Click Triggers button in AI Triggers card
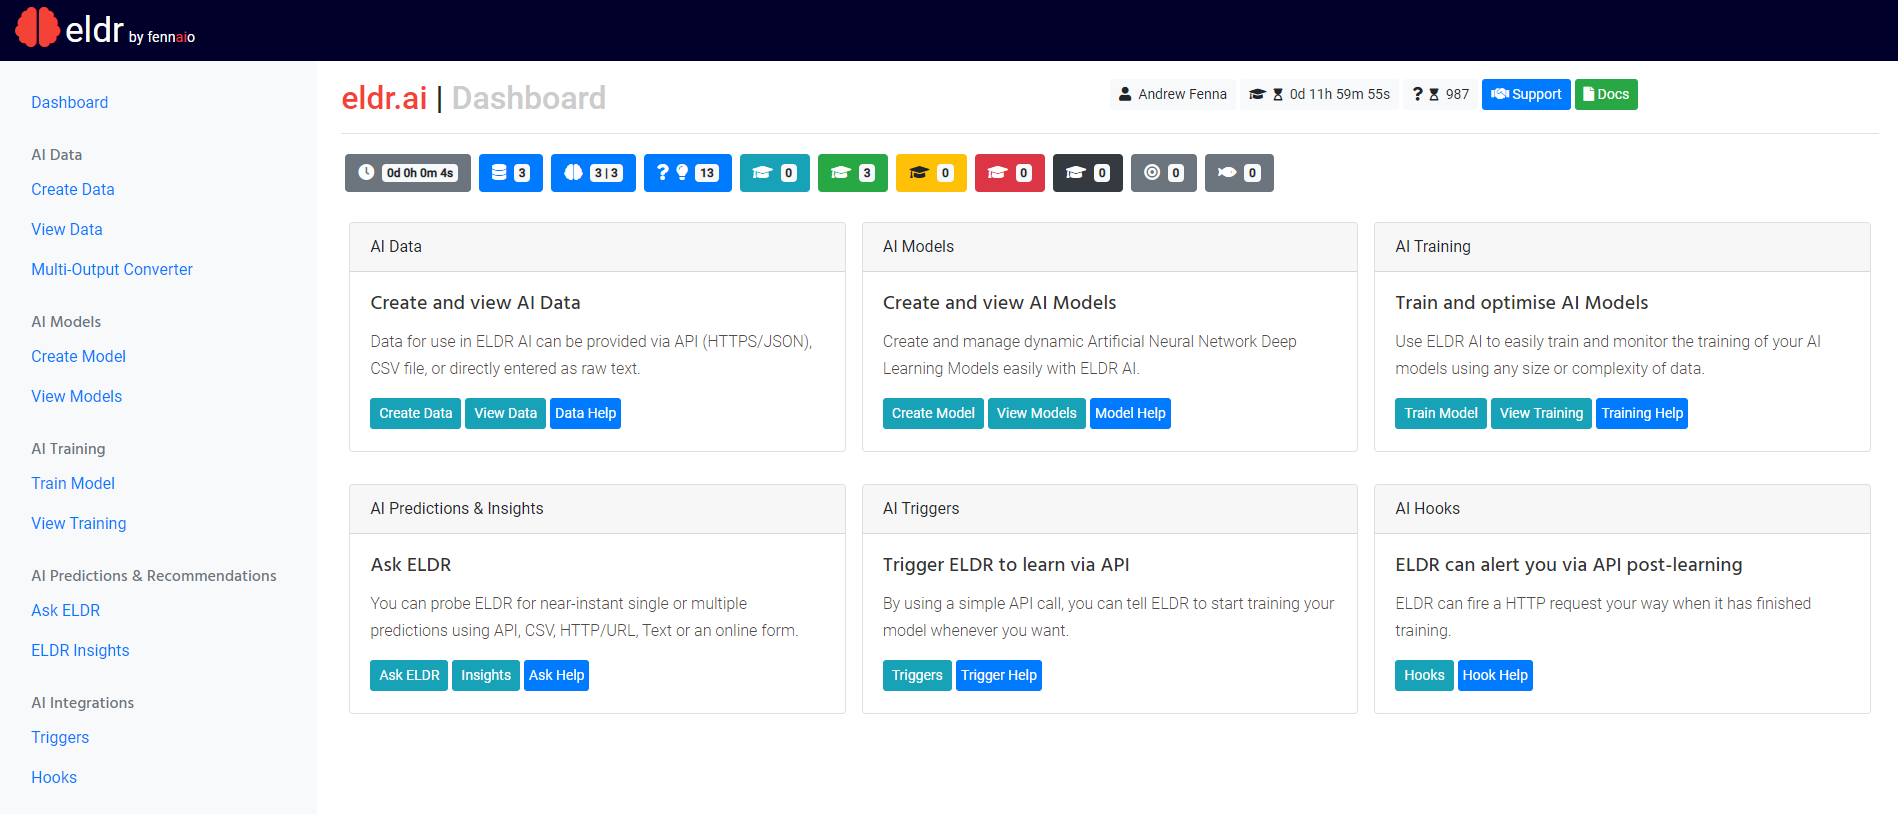The height and width of the screenshot is (814, 1898). 917,675
